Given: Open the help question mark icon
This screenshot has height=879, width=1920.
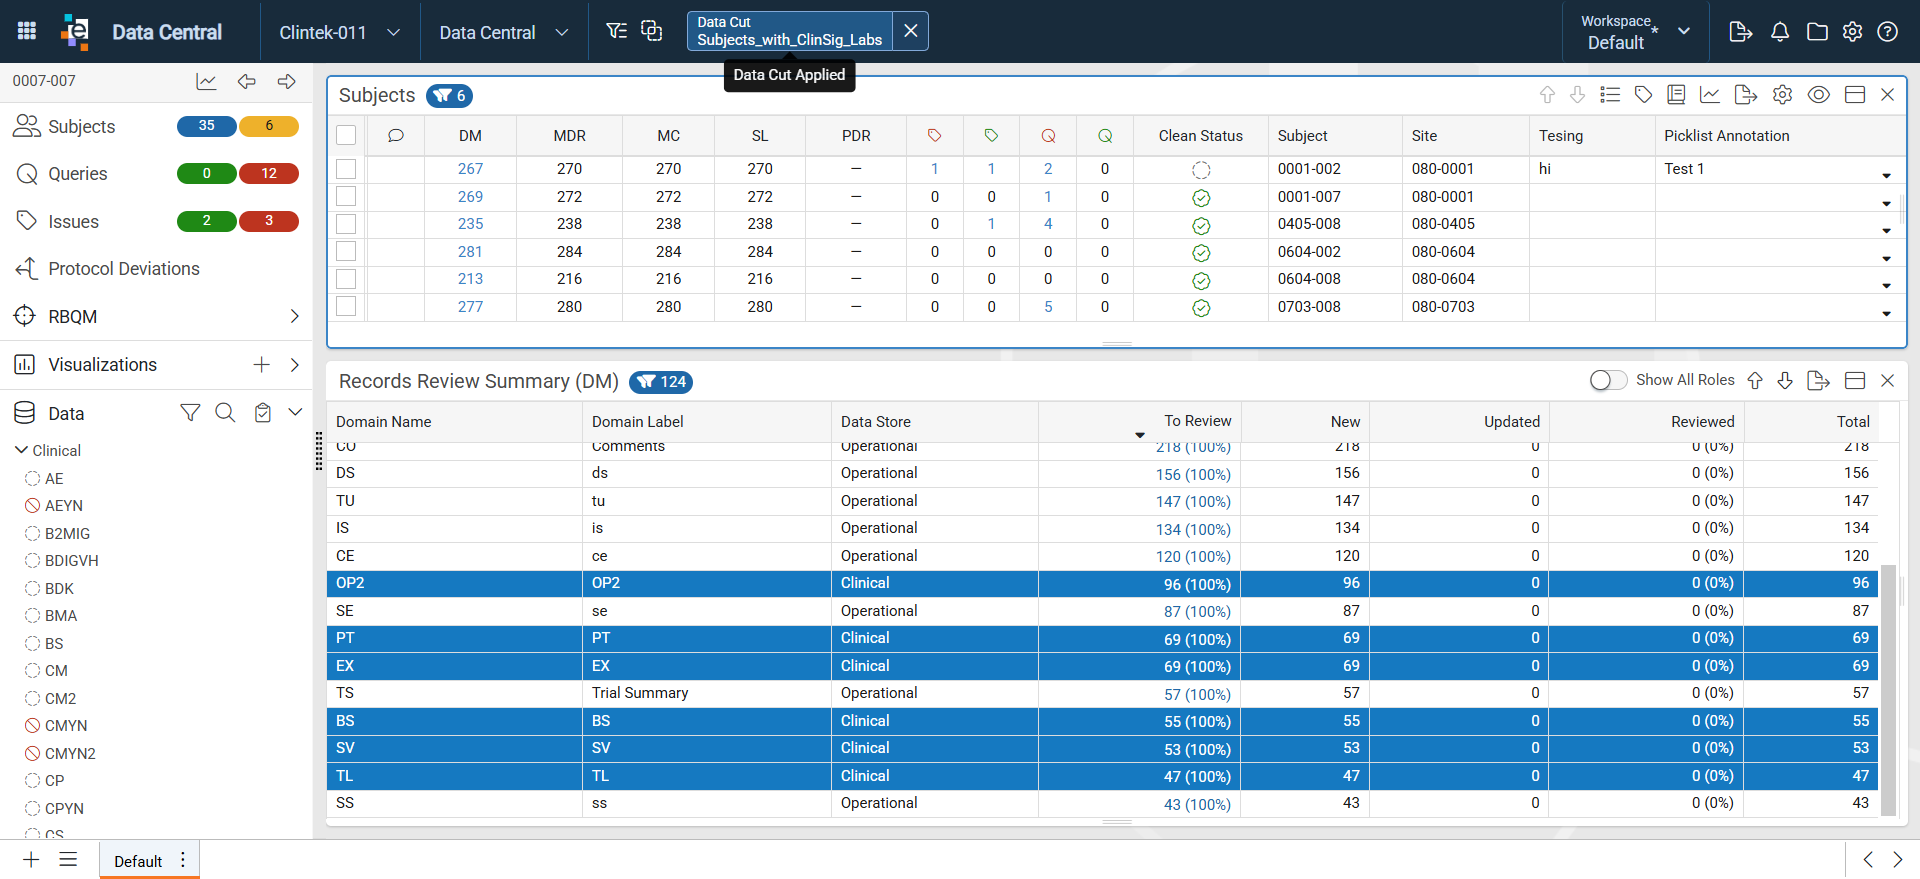Looking at the screenshot, I should [x=1887, y=32].
